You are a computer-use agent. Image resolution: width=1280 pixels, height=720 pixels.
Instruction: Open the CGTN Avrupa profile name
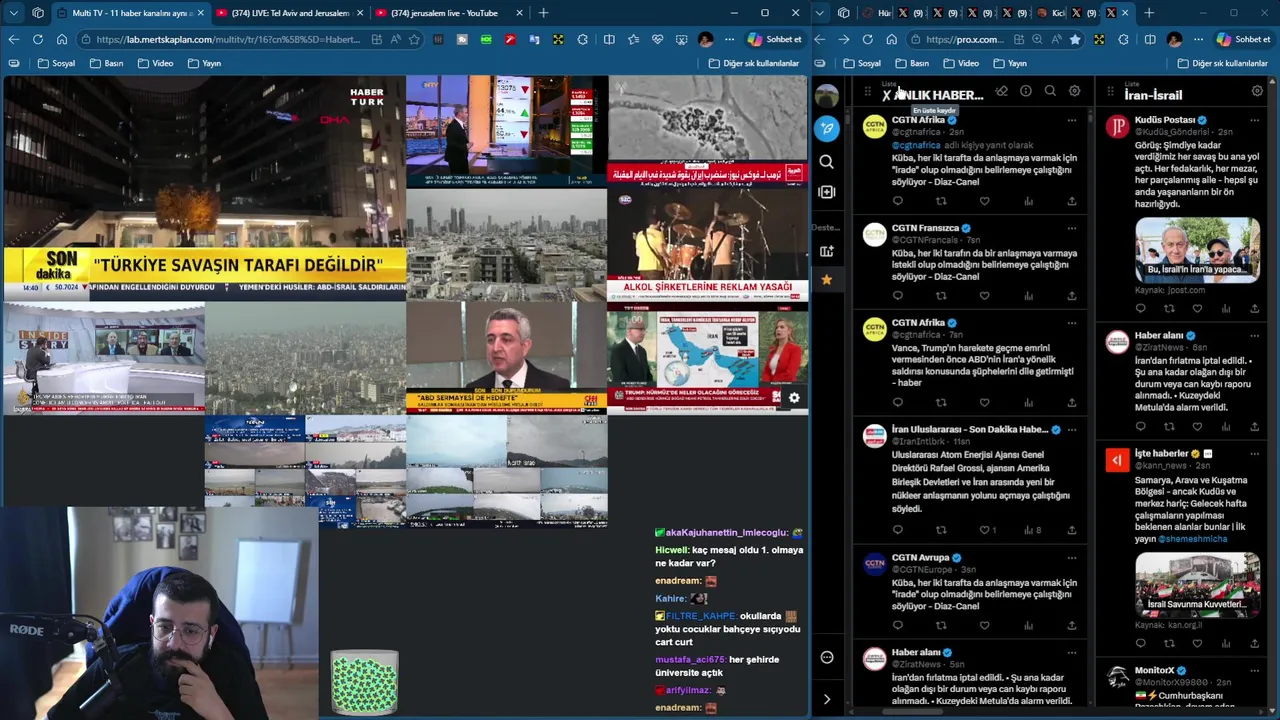(920, 557)
